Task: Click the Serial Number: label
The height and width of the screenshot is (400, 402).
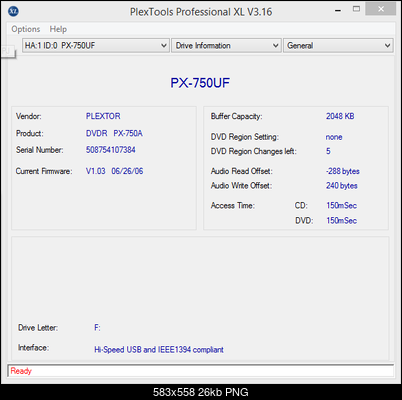Action: [x=40, y=150]
